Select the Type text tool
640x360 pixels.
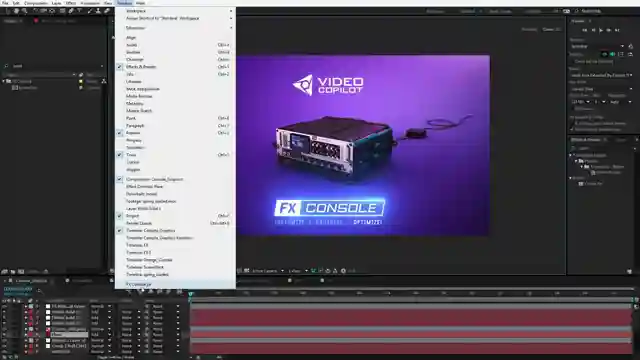pos(80,11)
